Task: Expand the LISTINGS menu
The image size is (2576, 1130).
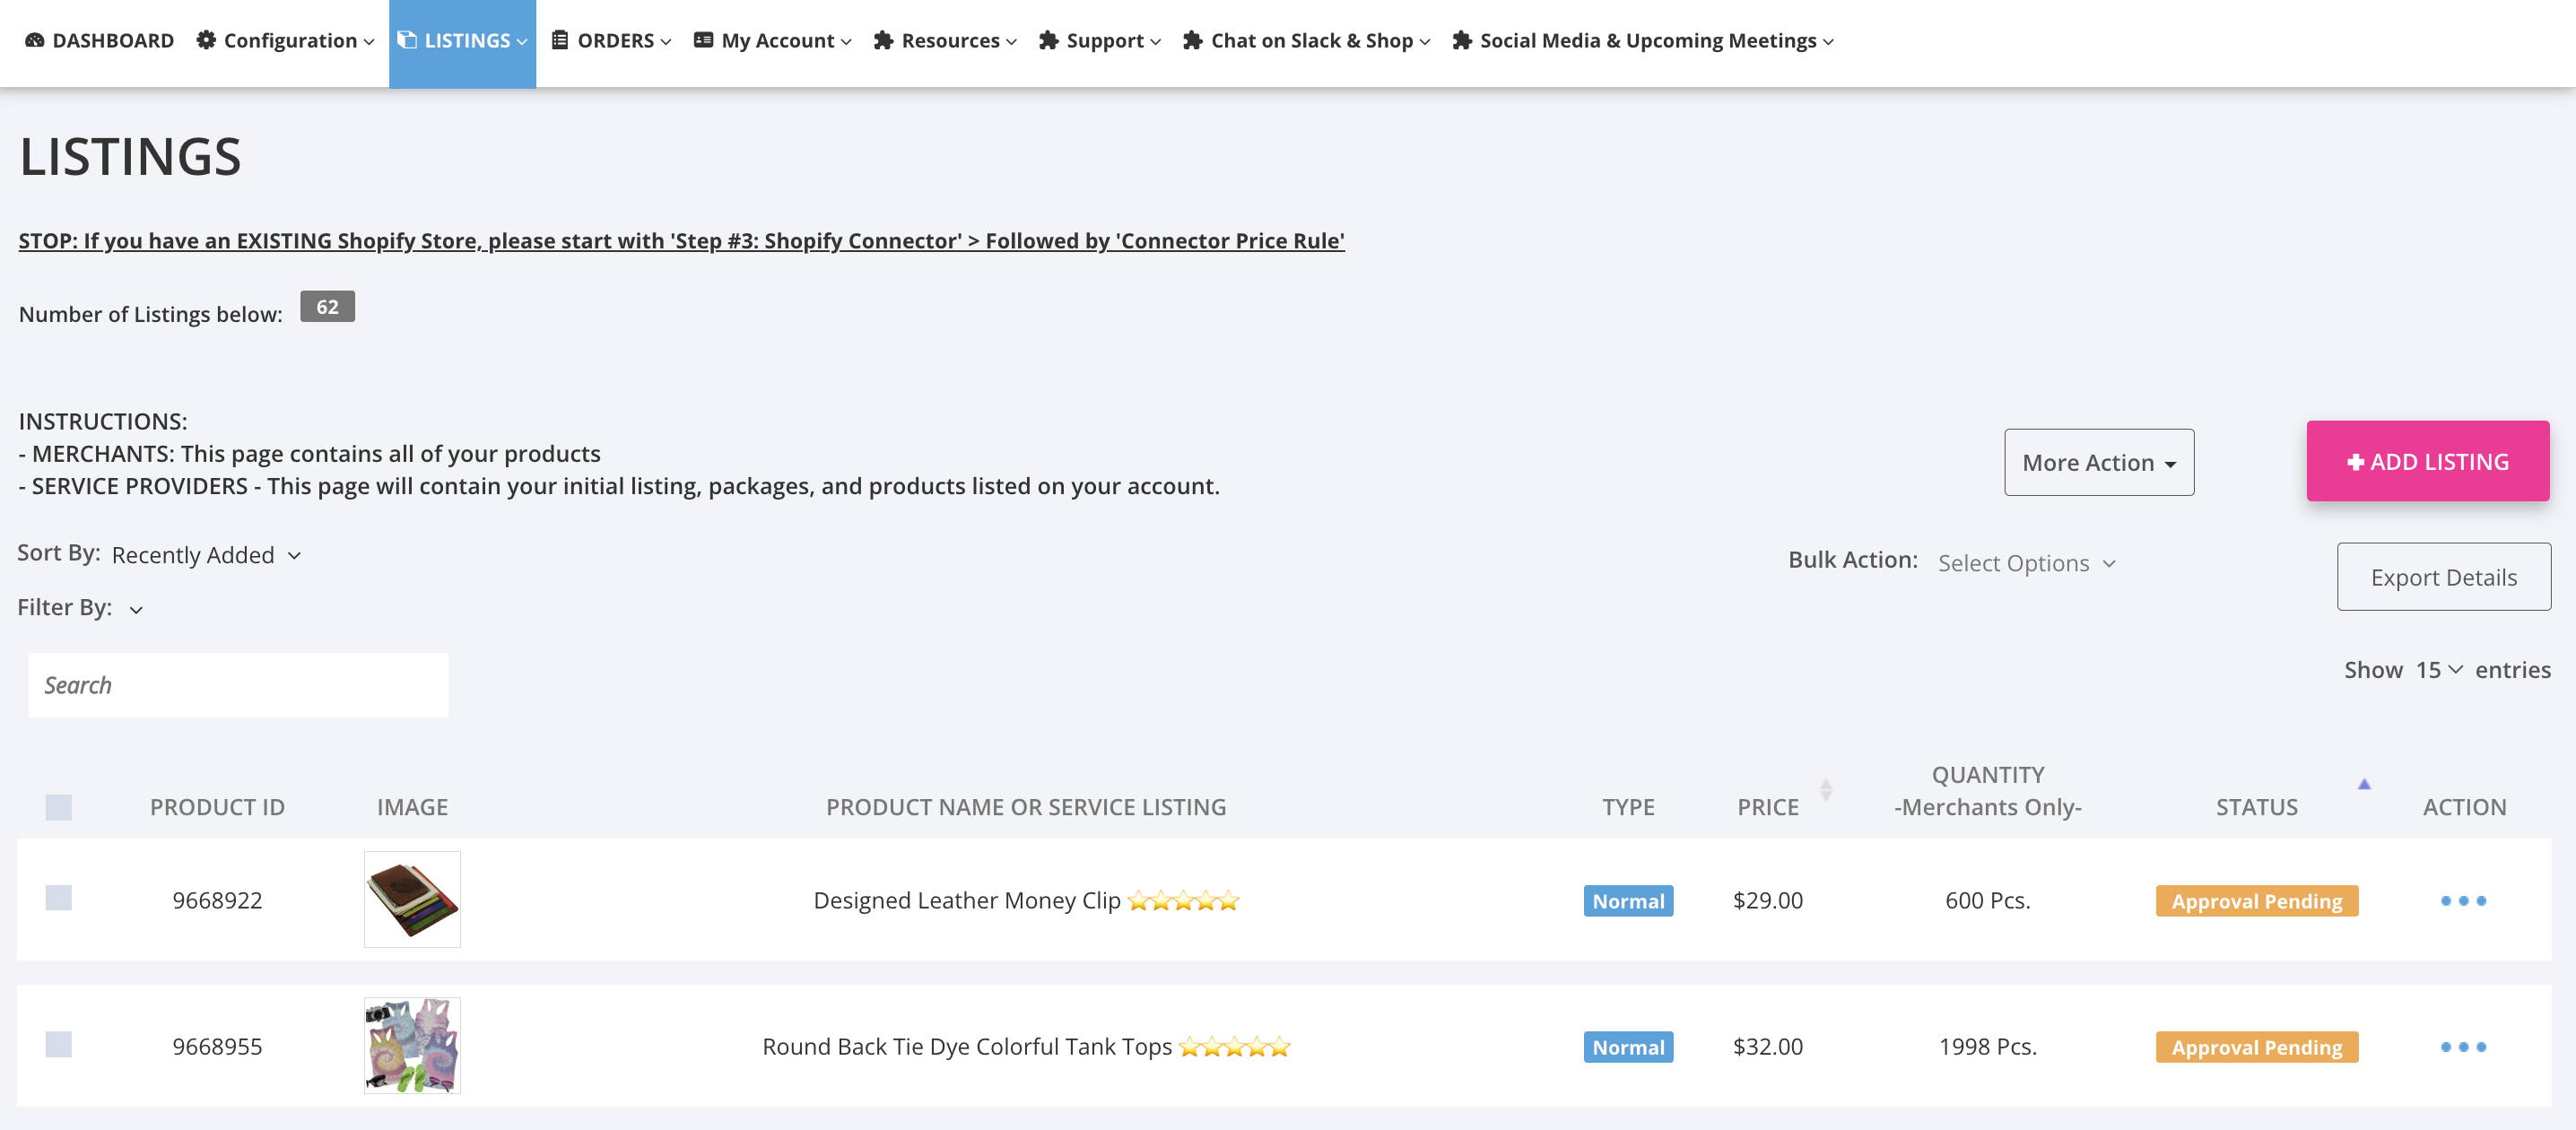Action: [x=462, y=42]
